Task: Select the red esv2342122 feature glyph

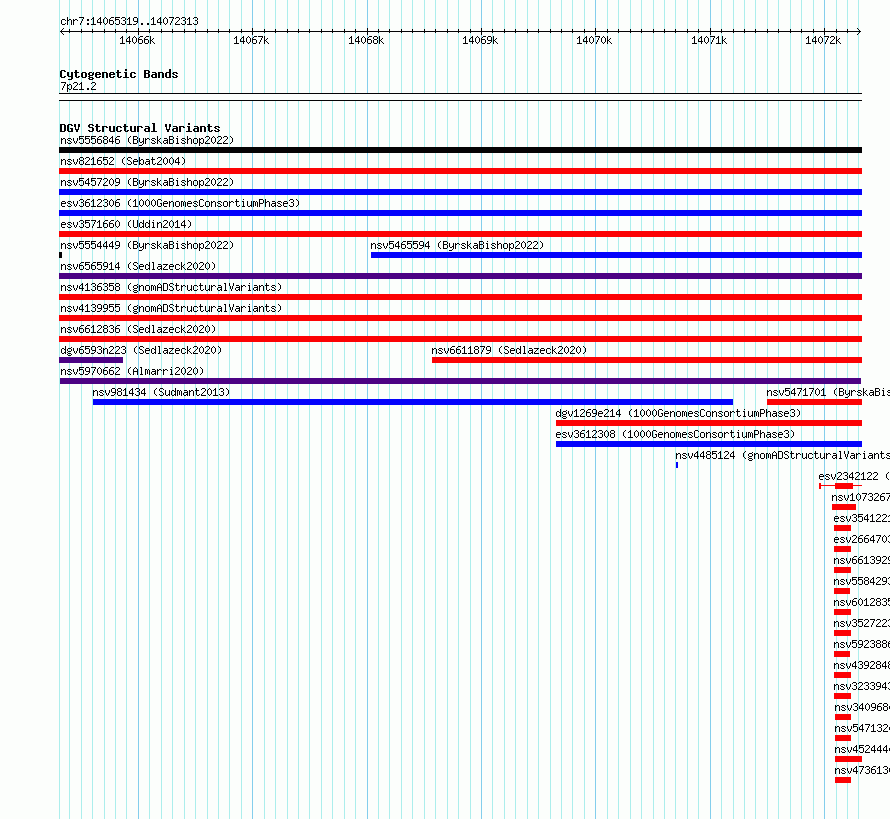Action: click(x=841, y=486)
